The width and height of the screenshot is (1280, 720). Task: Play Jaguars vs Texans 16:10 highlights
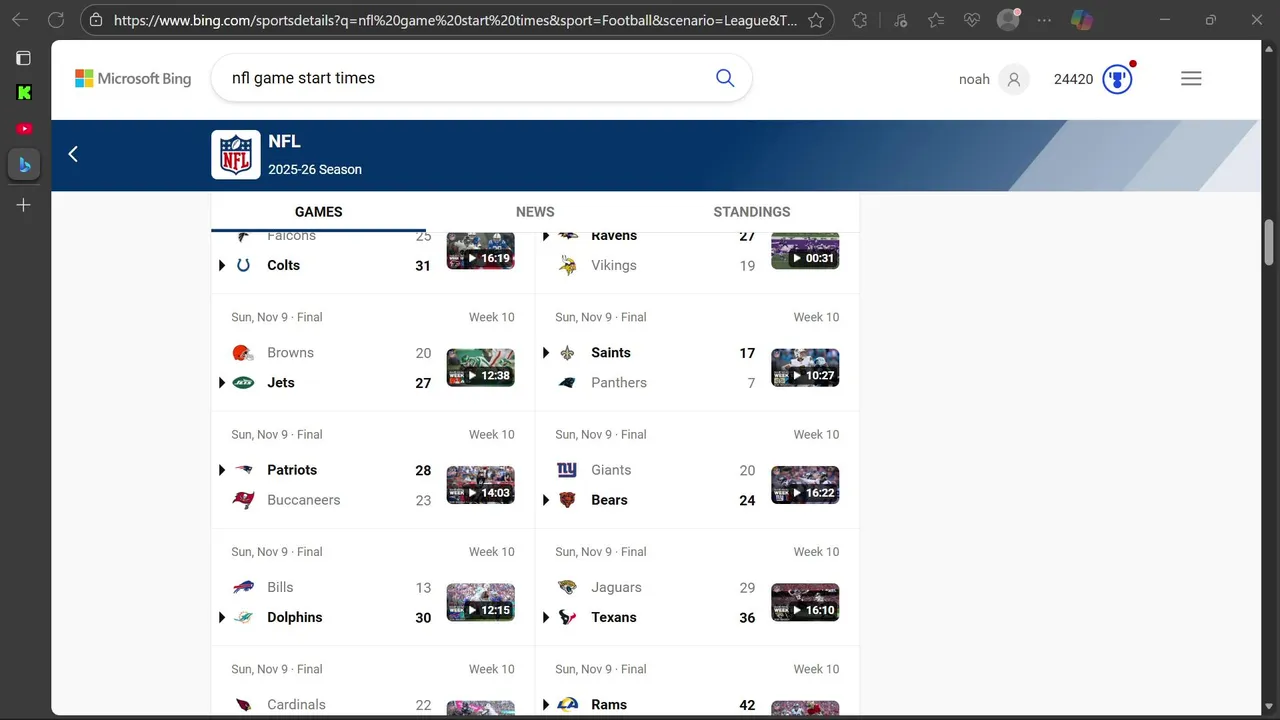805,602
